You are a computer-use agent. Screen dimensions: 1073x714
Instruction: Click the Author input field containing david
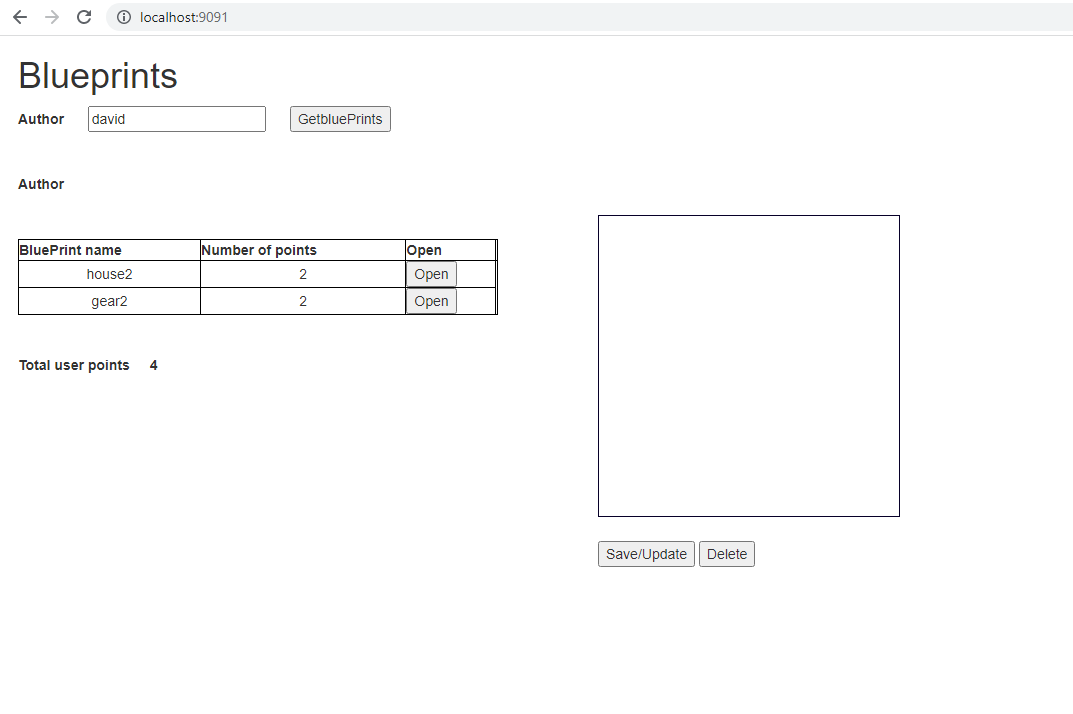(x=177, y=119)
